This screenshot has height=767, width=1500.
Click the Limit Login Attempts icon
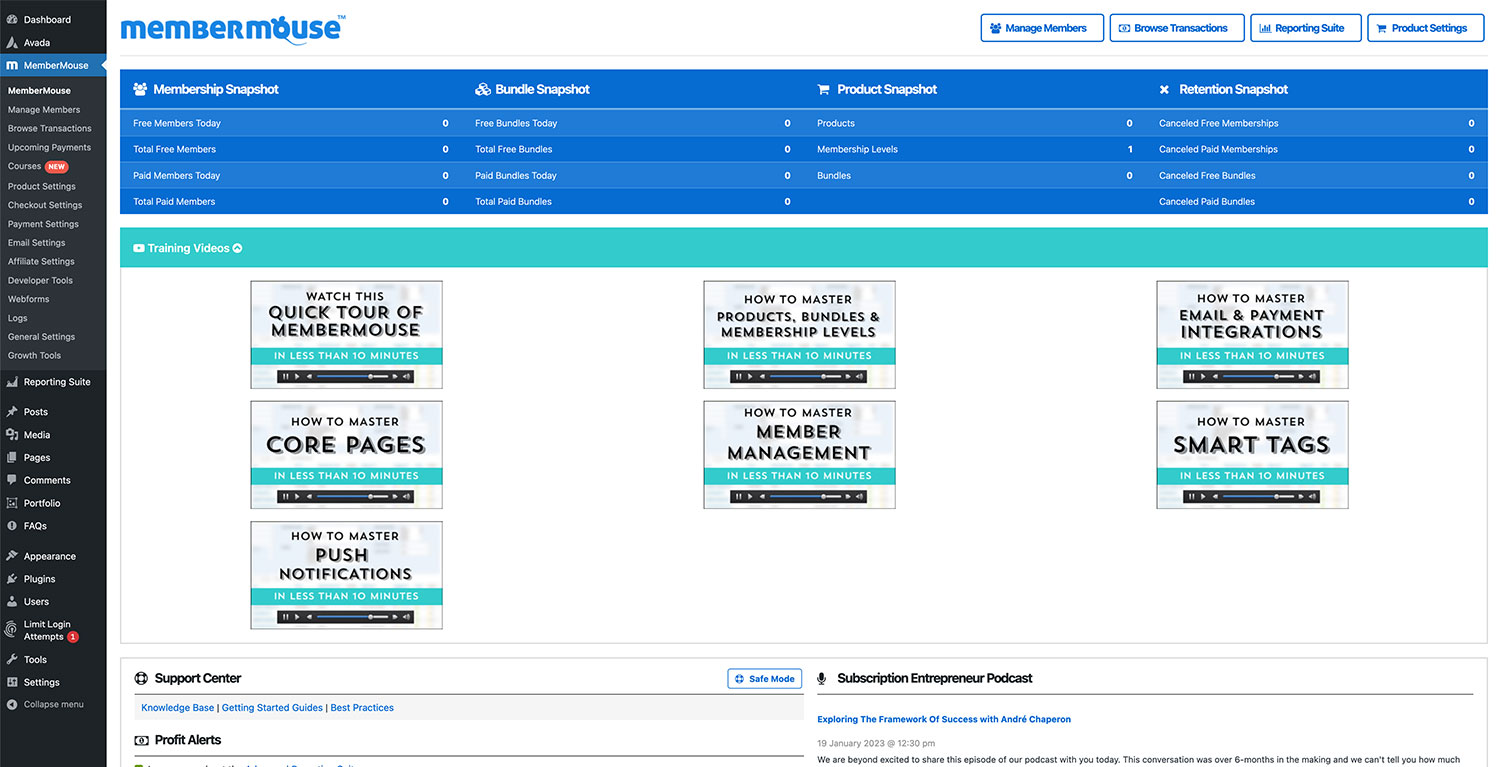[12, 630]
